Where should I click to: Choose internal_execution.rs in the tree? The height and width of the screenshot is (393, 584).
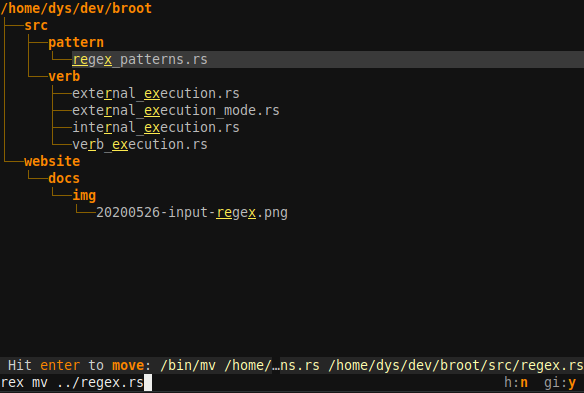coord(156,127)
